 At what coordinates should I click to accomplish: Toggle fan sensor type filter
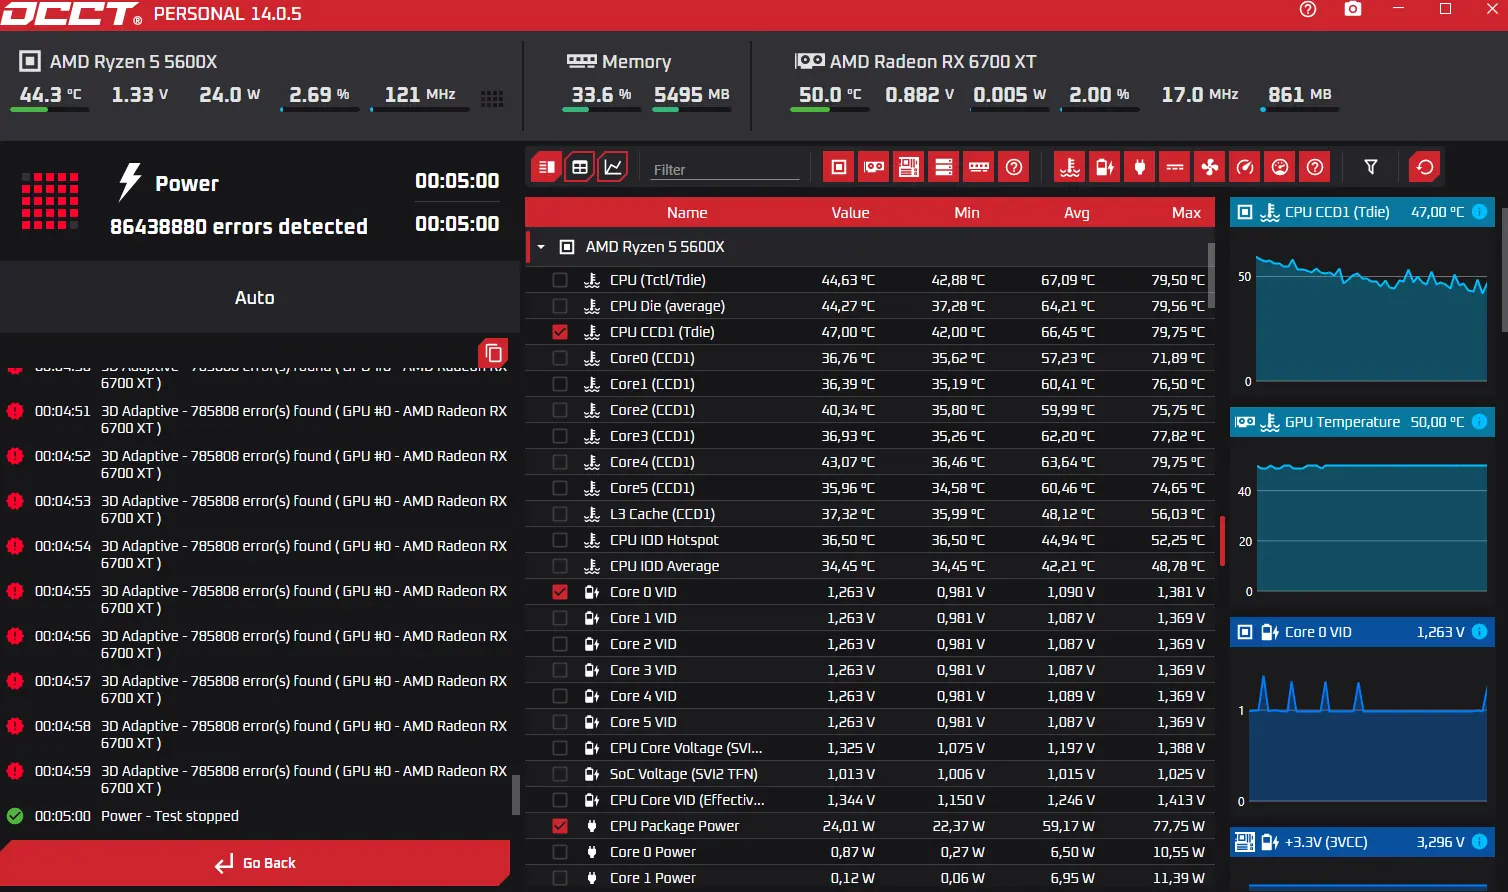point(1210,167)
